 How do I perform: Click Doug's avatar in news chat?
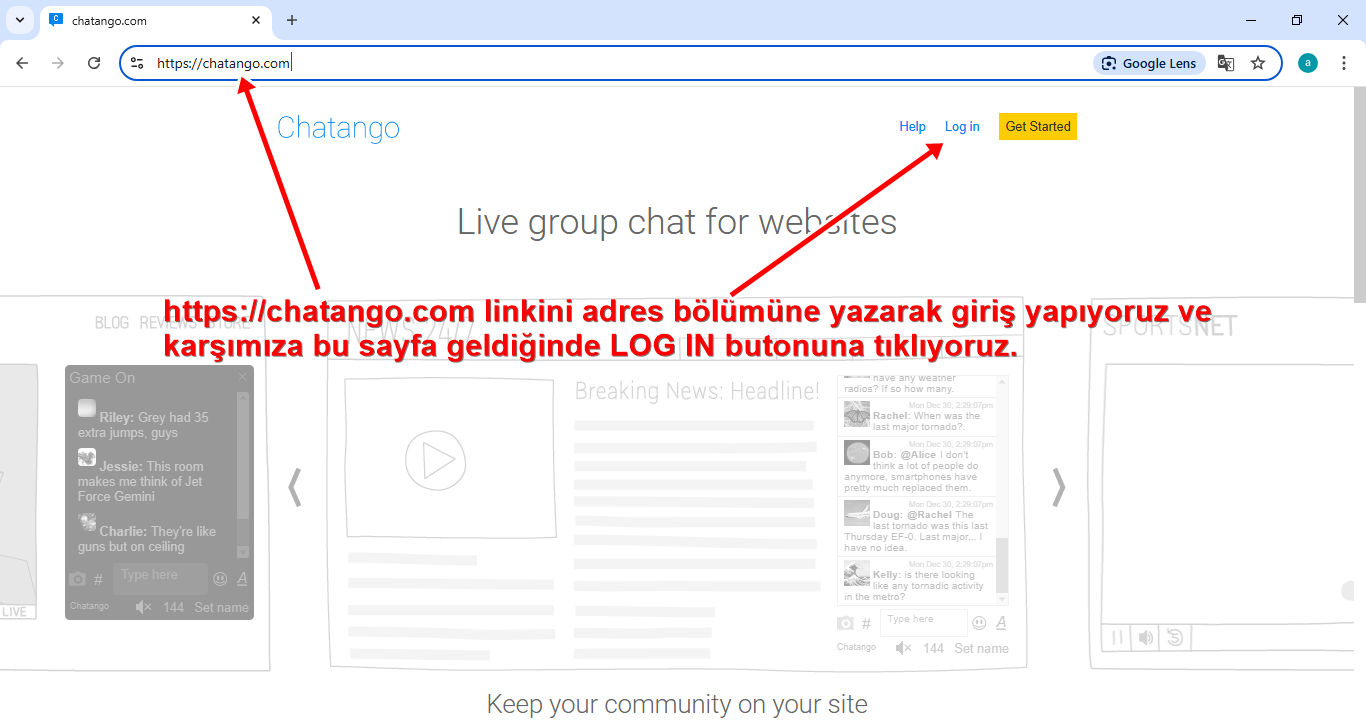click(x=856, y=513)
